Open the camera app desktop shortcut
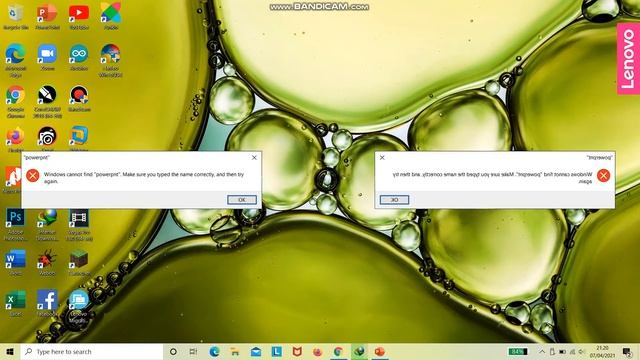 [x=47, y=138]
